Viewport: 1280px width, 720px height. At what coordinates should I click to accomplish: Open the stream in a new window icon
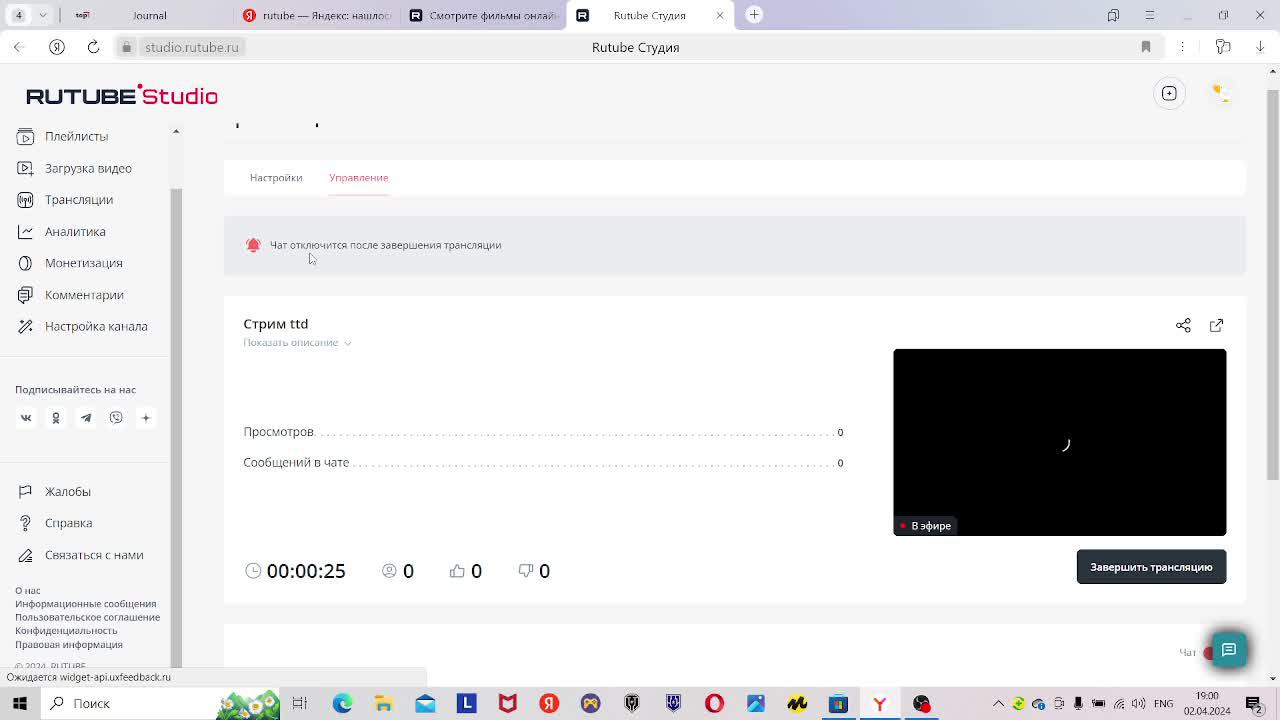tap(1216, 325)
